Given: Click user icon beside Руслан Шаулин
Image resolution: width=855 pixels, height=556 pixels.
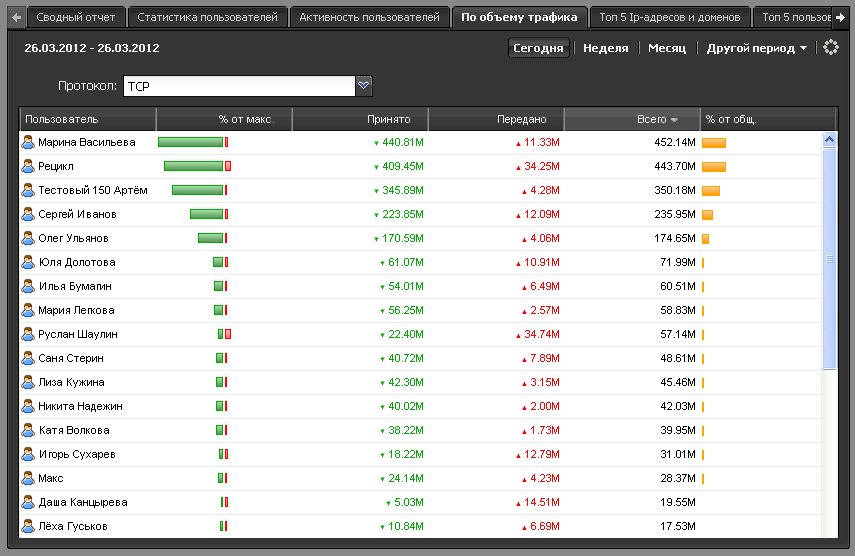Looking at the screenshot, I should click(28, 334).
